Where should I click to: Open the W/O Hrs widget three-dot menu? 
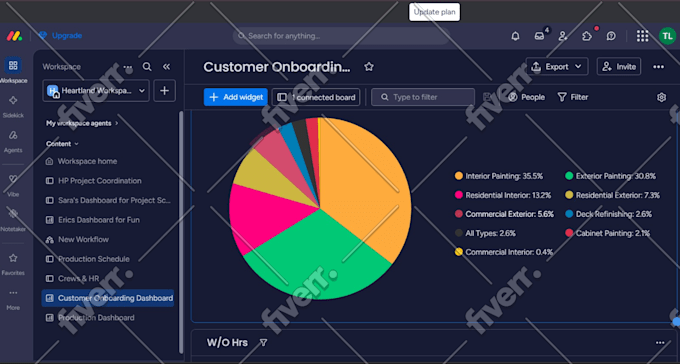660,343
